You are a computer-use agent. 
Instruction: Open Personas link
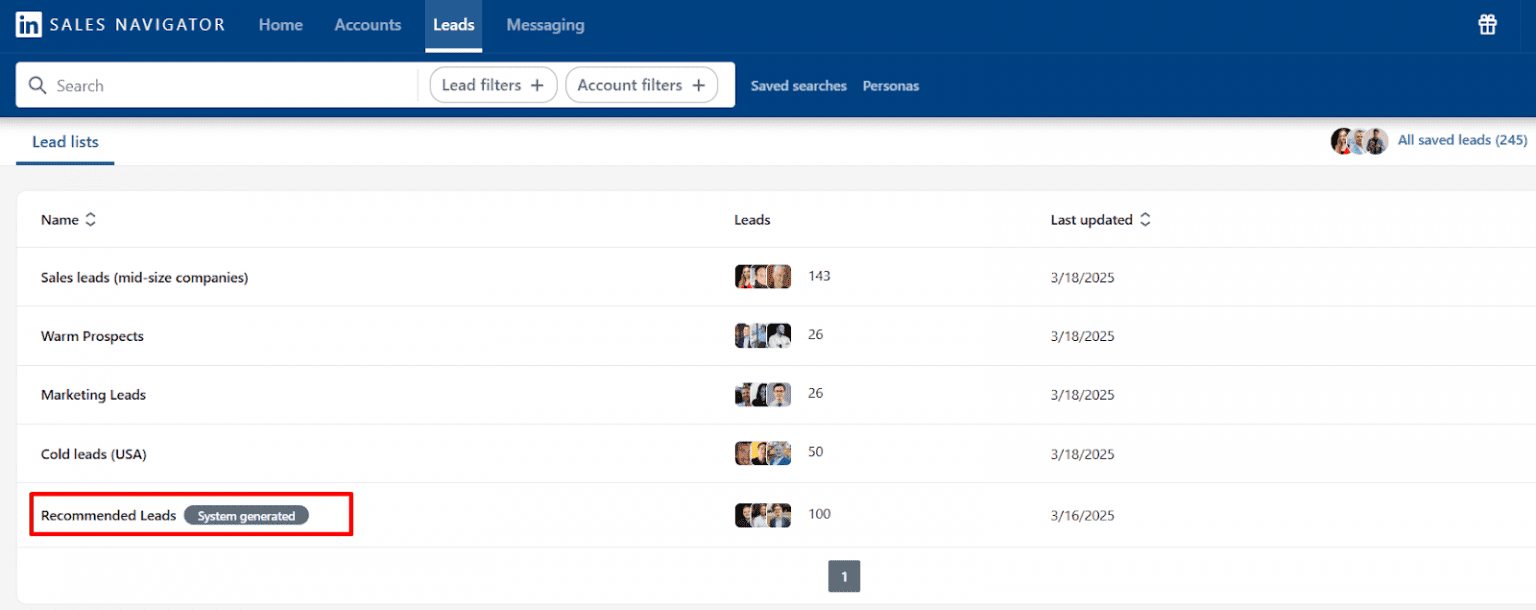(x=891, y=86)
